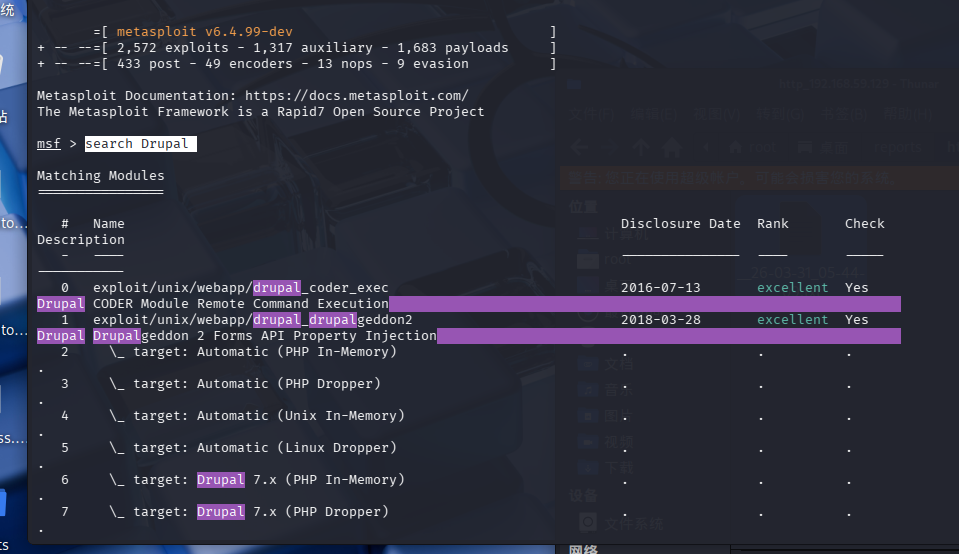This screenshot has height=554, width=959.
Task: Click the Home icon in Thunar toolbar
Action: (672, 147)
